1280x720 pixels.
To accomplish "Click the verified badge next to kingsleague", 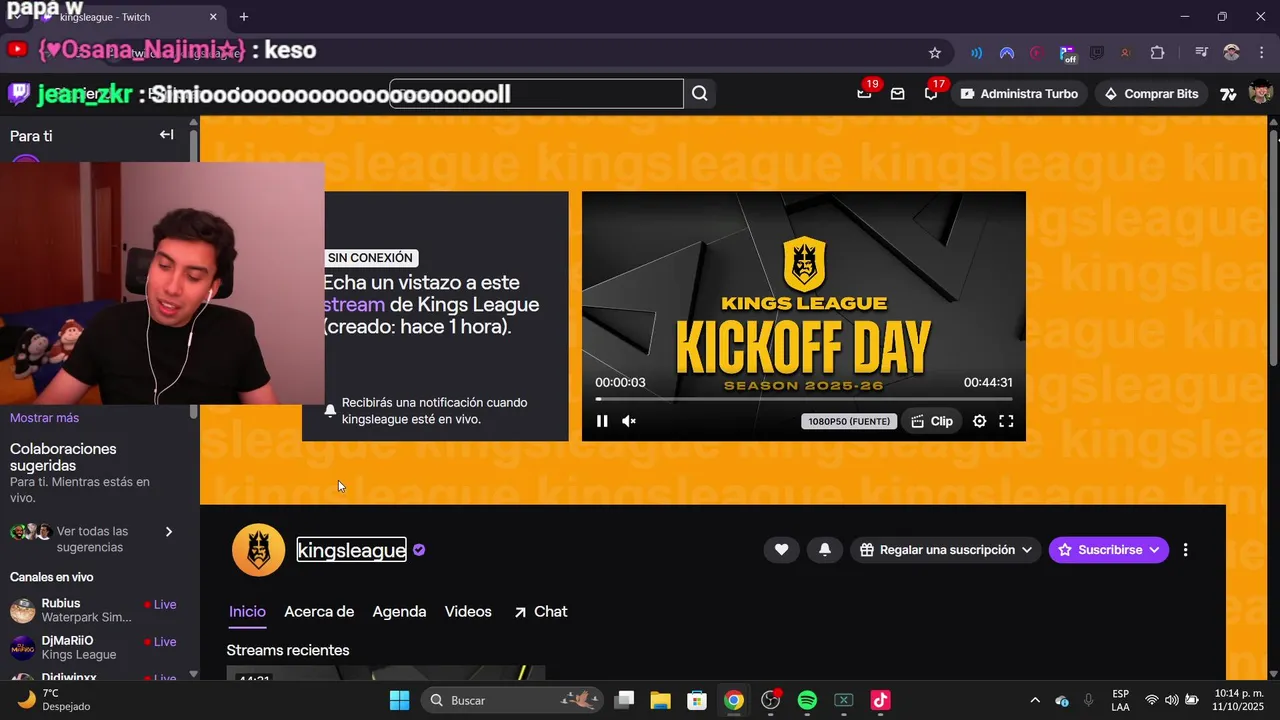I will coord(419,550).
